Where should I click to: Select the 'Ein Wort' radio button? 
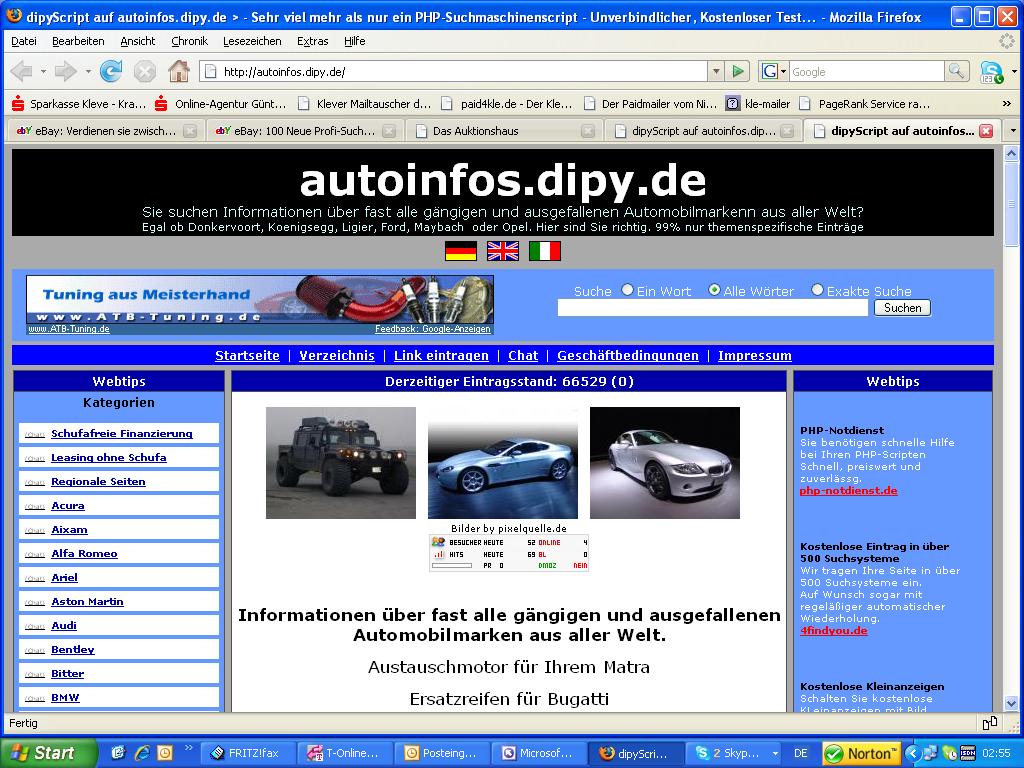click(627, 290)
